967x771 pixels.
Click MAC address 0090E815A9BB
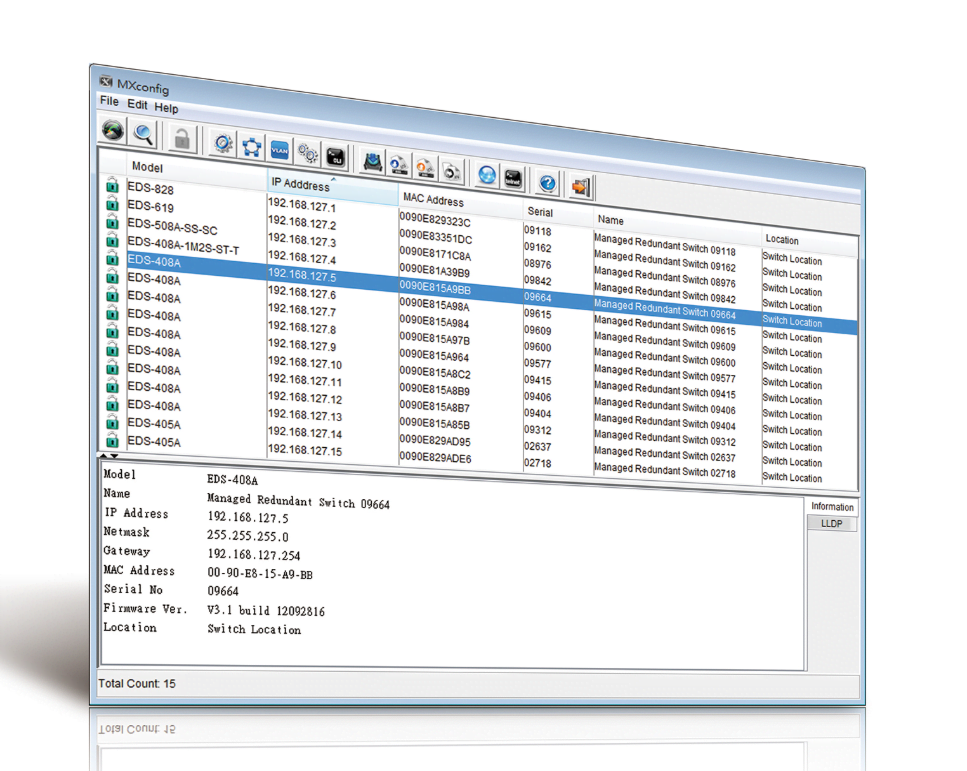pyautogui.click(x=435, y=287)
